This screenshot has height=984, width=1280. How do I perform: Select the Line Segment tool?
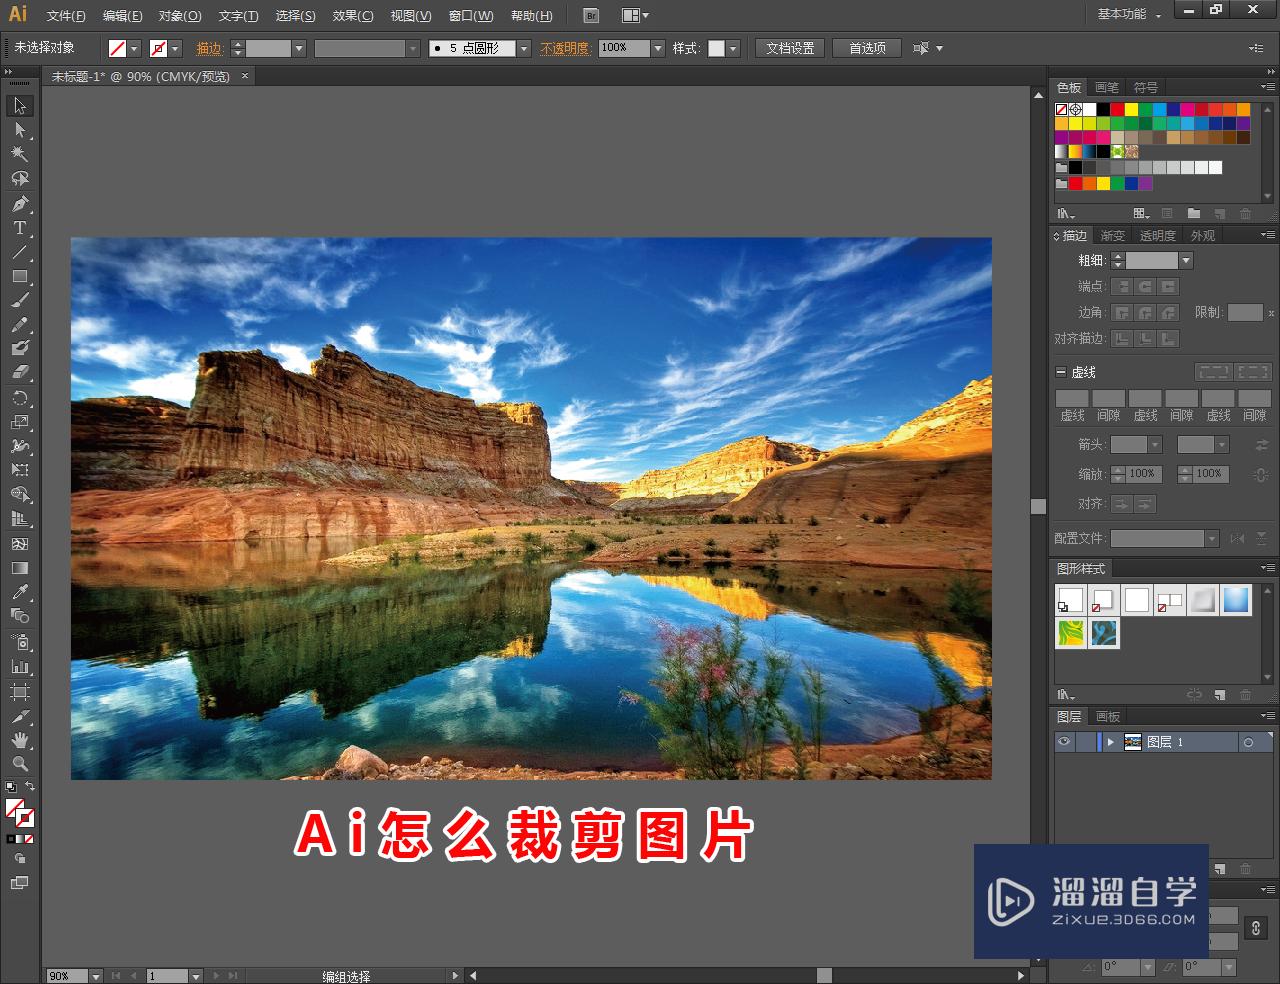20,252
